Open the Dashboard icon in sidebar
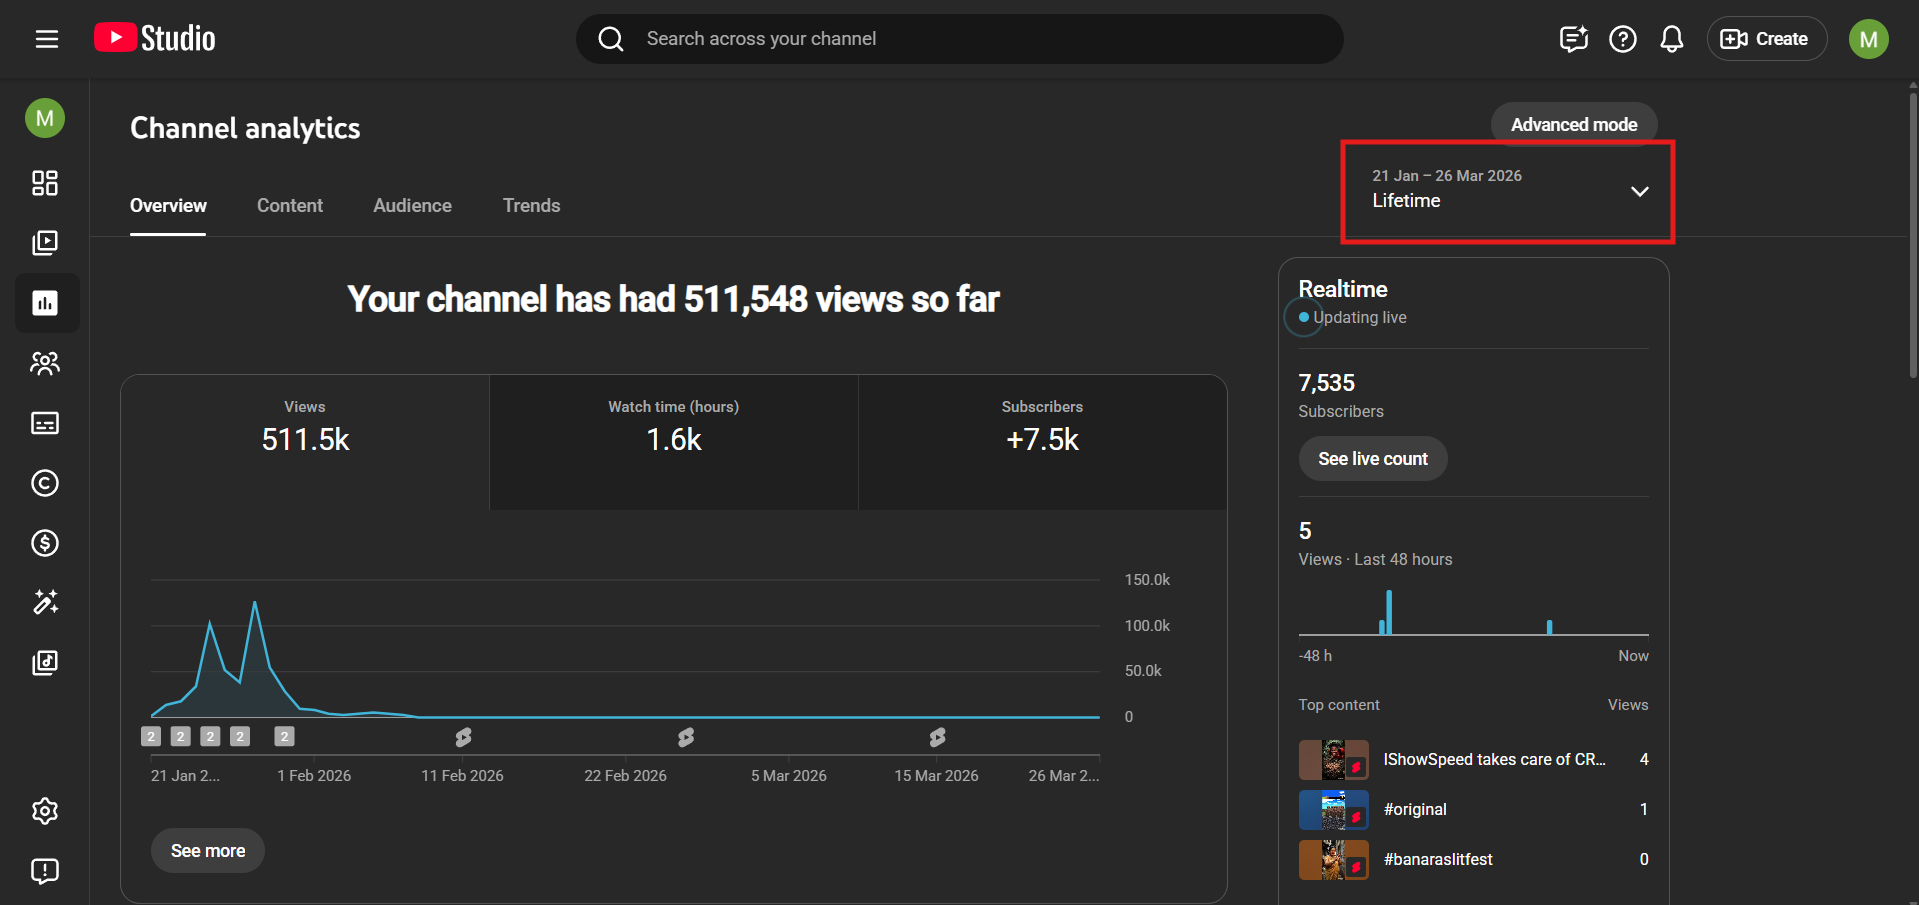This screenshot has height=905, width=1919. coord(45,183)
